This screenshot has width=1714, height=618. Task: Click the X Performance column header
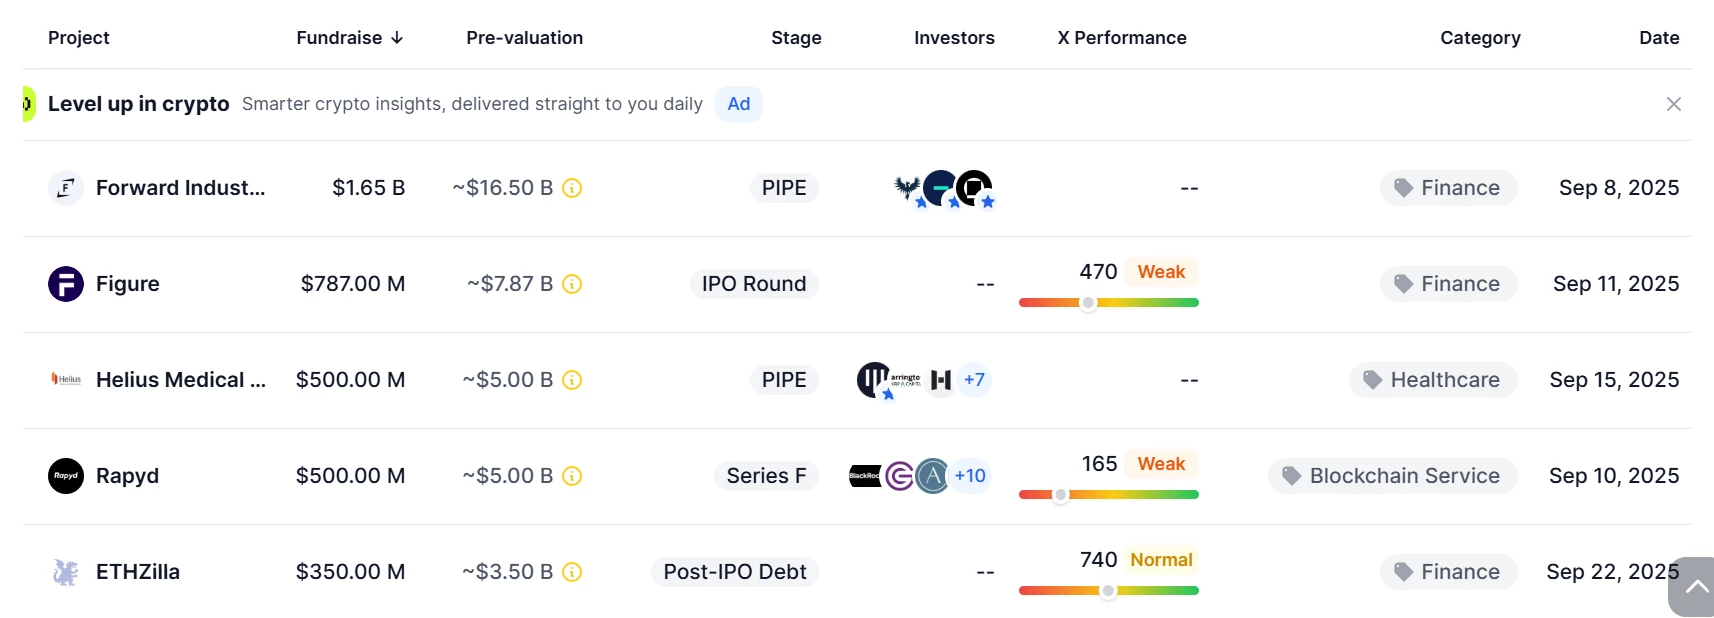click(1122, 38)
